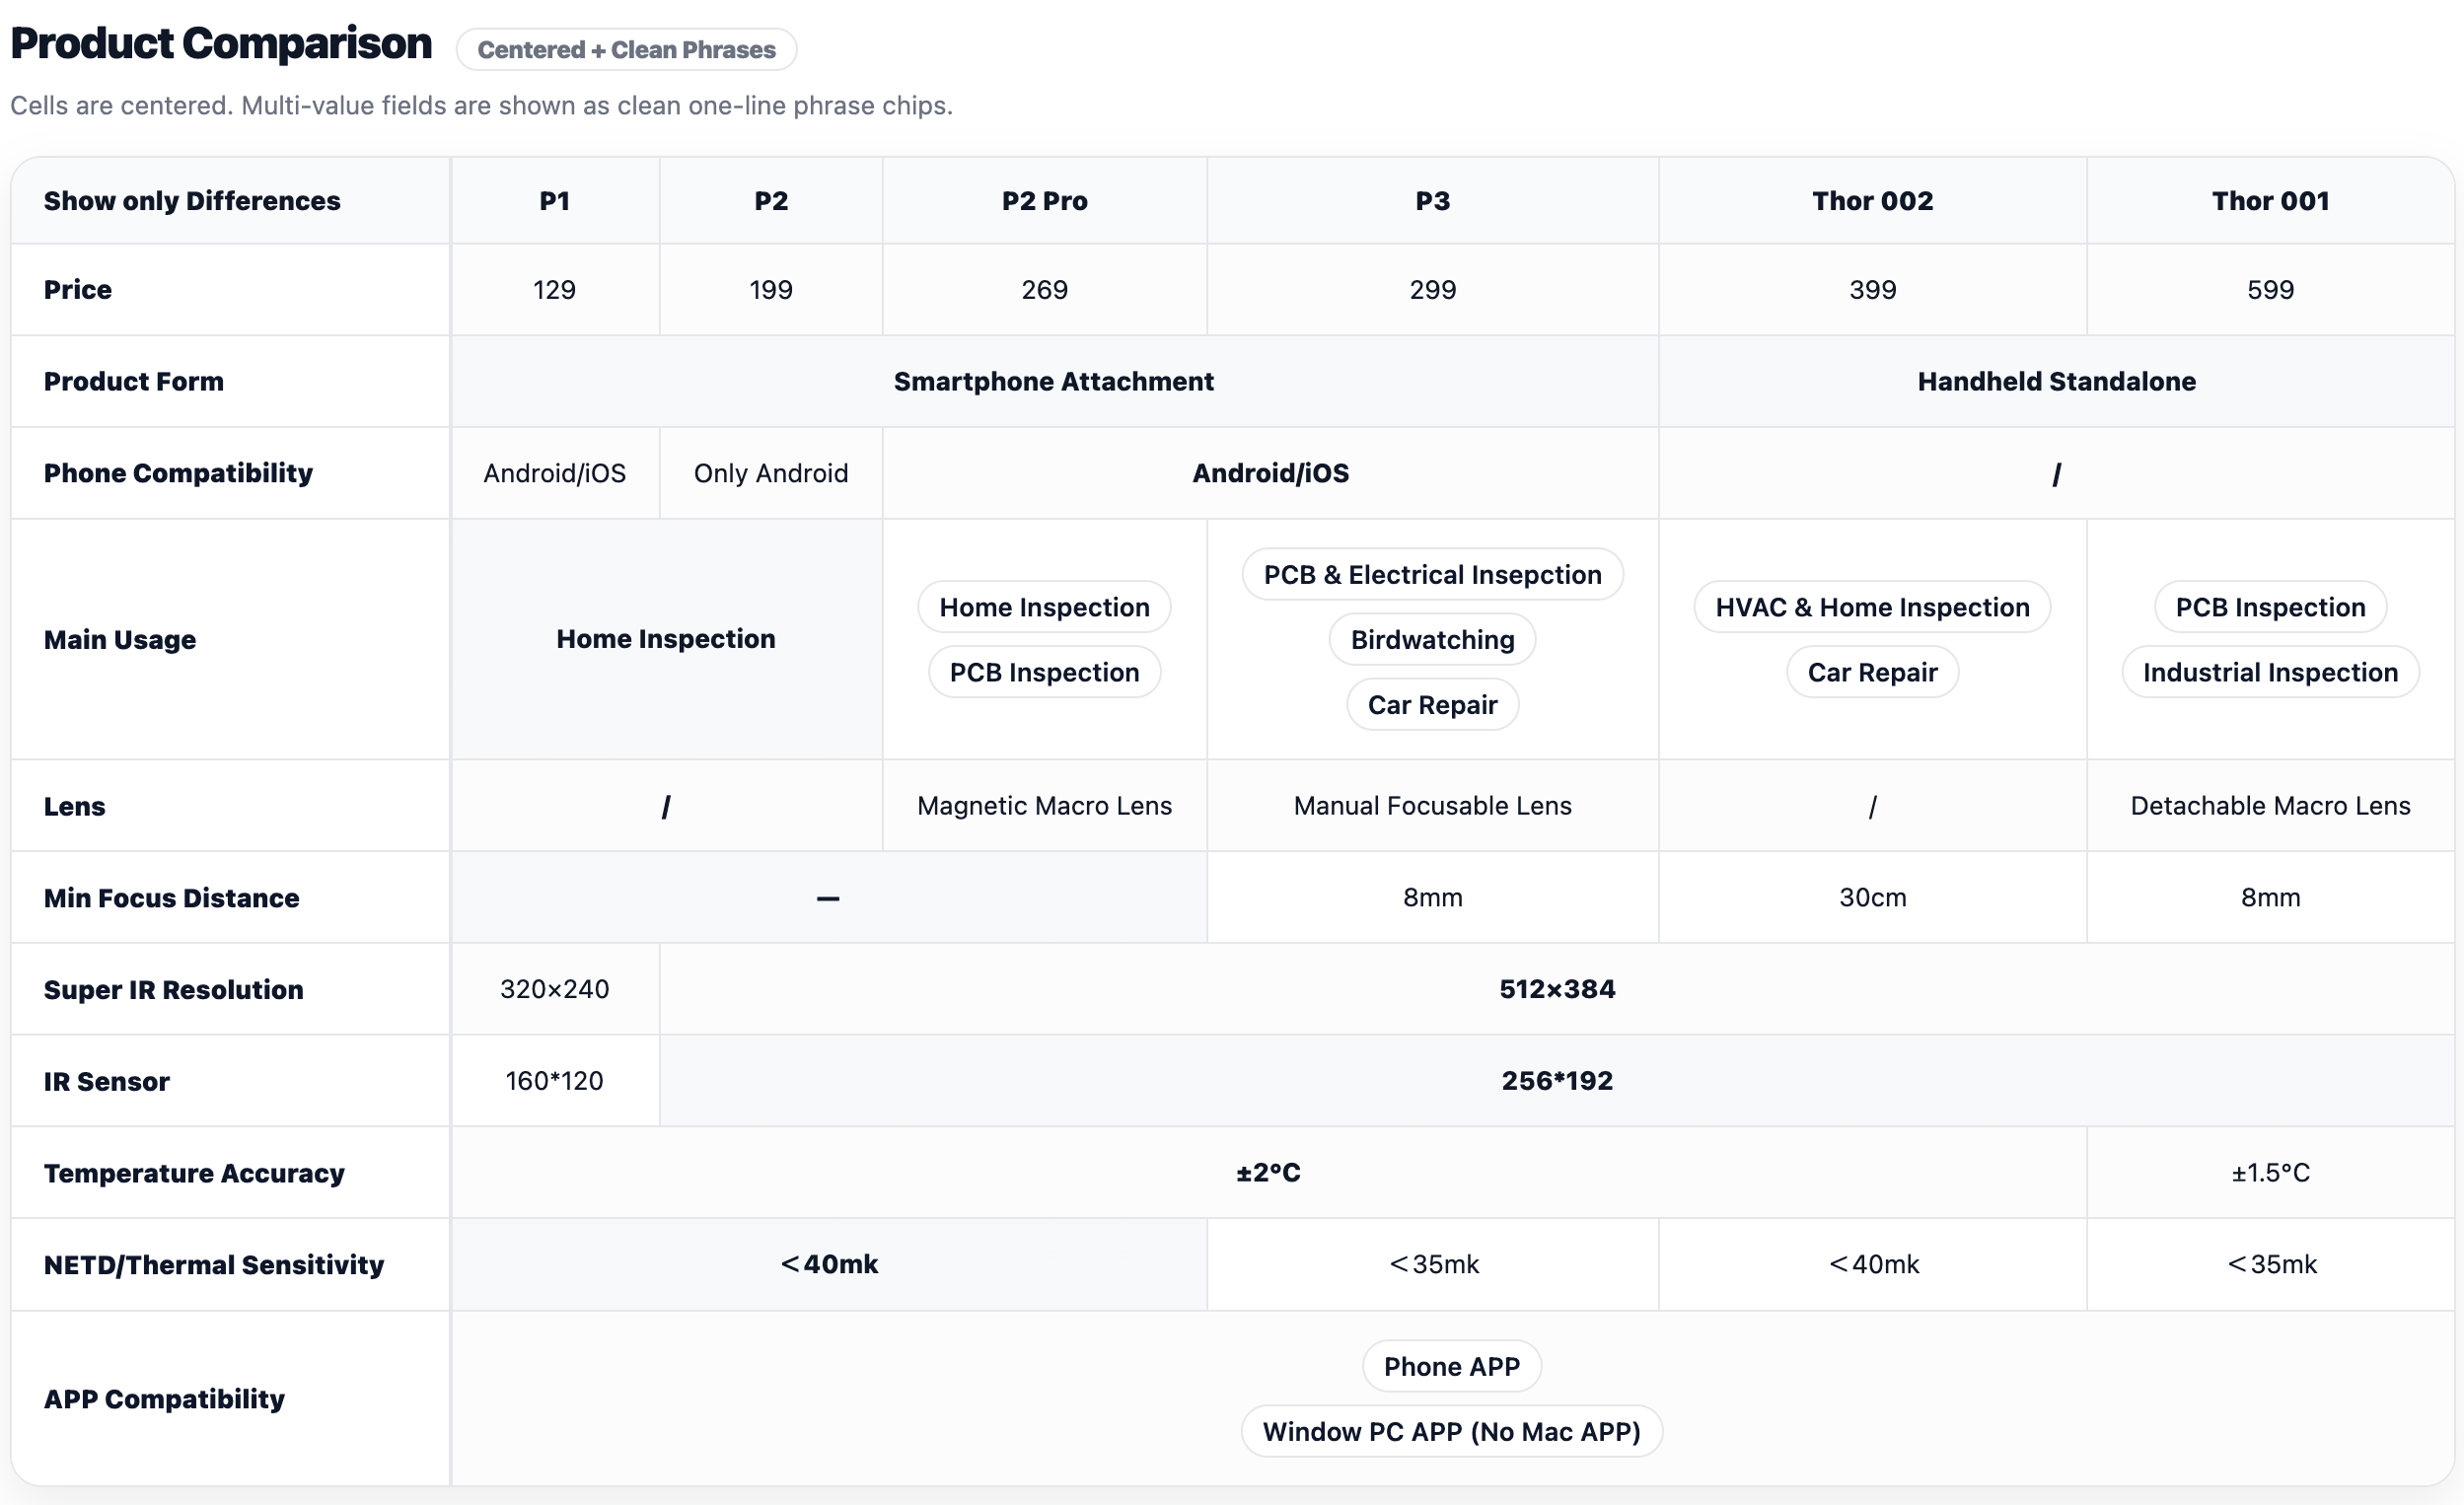Select the HVAC & Home Inspection chip
Screen dimensions: 2464x1505
tap(1872, 607)
